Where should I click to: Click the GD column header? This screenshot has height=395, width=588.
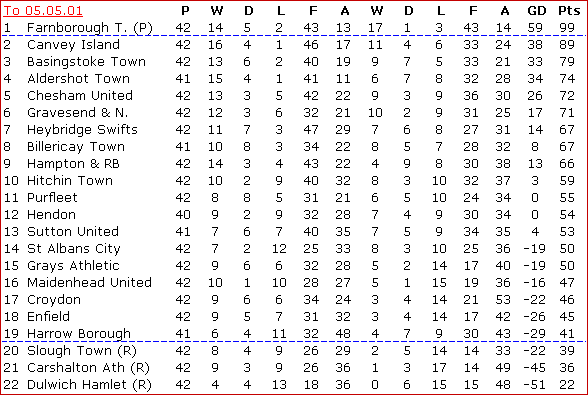537,11
